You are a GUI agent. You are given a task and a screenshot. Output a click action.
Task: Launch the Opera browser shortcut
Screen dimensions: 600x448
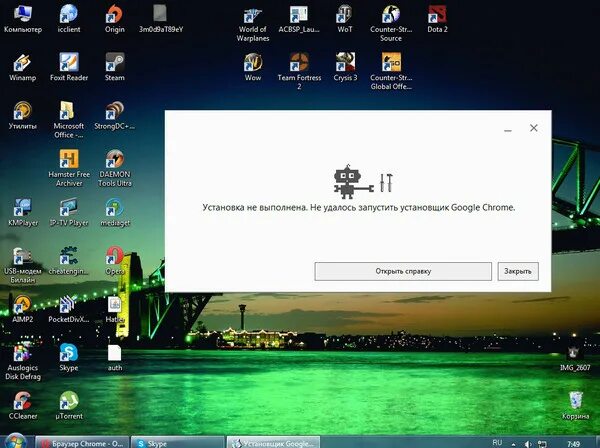point(114,261)
